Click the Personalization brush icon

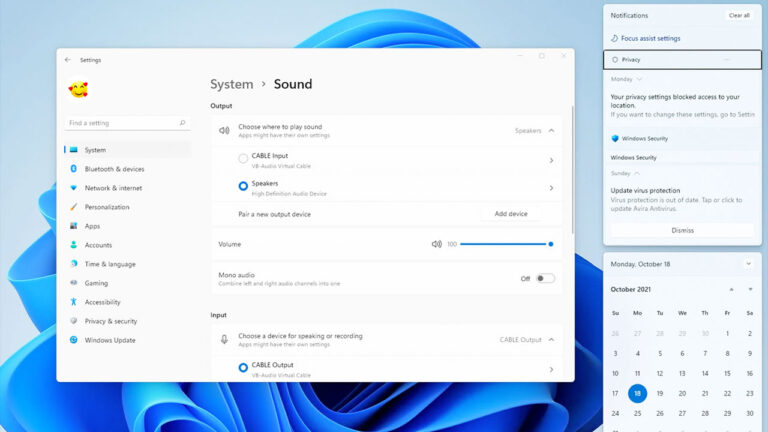tap(73, 207)
